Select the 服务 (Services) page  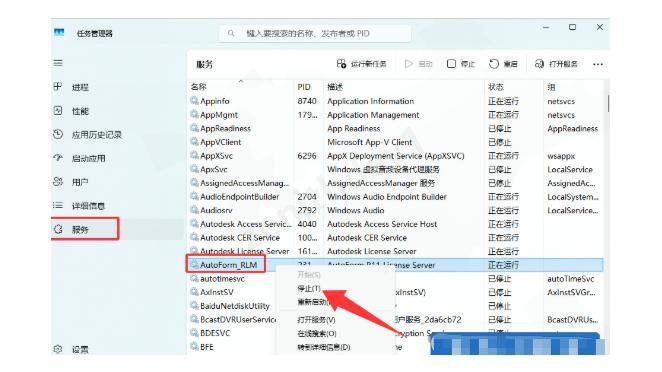tap(84, 229)
